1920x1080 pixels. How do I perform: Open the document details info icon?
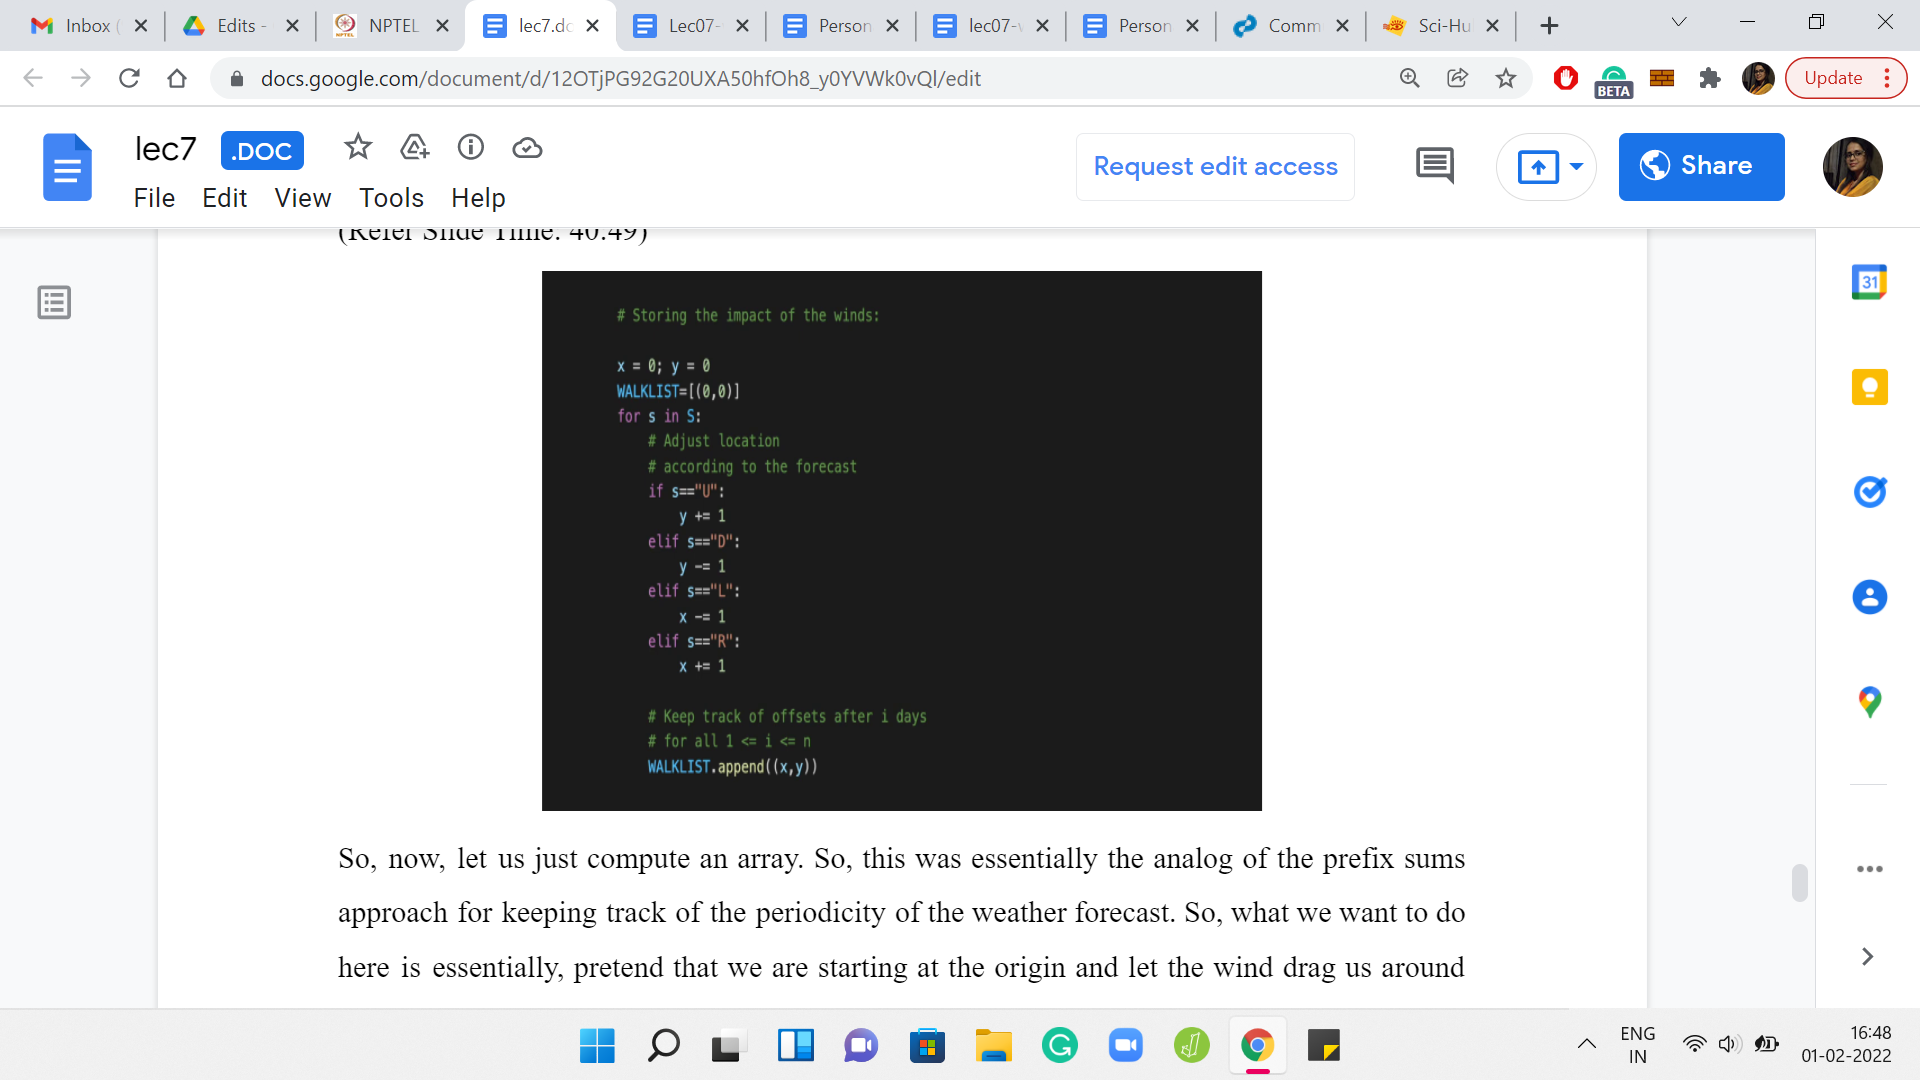pos(470,148)
